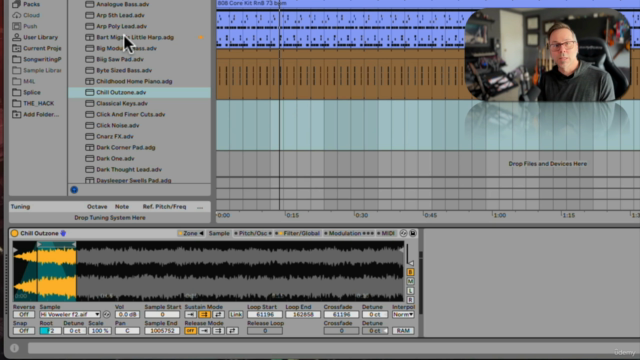This screenshot has height=360, width=640.
Task: Select sustain mode back-and-forth loop icon
Action: (x=218, y=315)
